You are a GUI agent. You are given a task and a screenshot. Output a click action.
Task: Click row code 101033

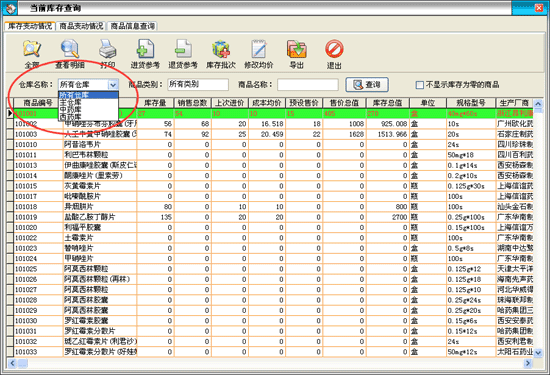coord(26,352)
